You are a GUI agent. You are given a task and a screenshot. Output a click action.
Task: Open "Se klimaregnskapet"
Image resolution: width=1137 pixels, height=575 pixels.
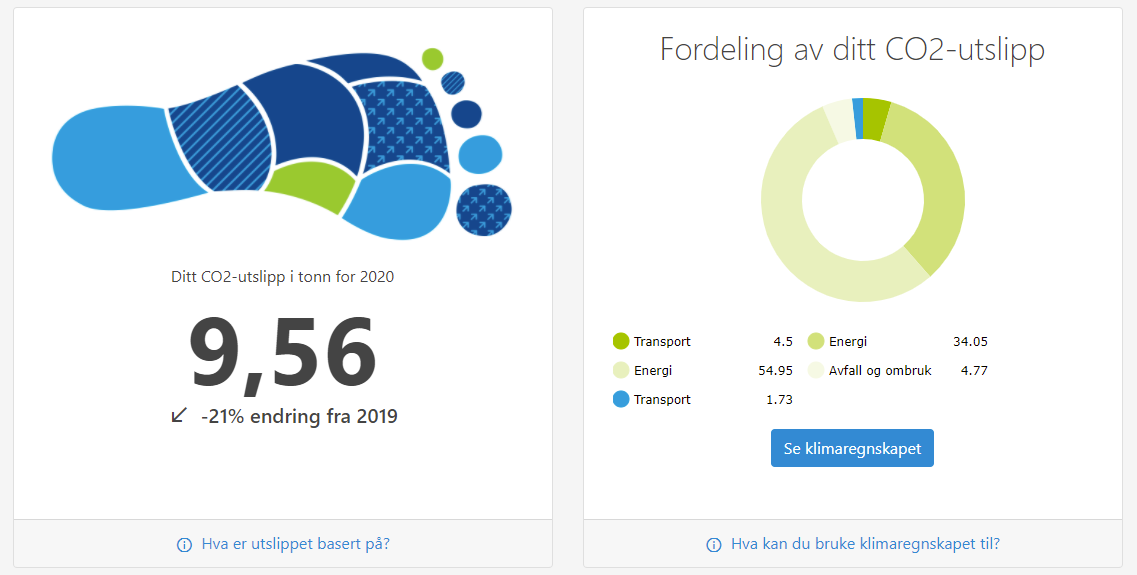(852, 449)
